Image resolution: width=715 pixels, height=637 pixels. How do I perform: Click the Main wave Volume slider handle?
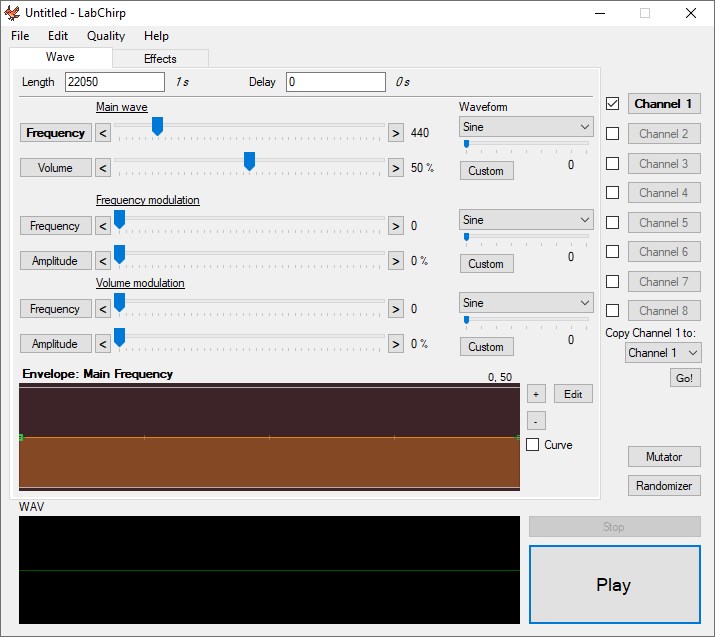coord(250,161)
